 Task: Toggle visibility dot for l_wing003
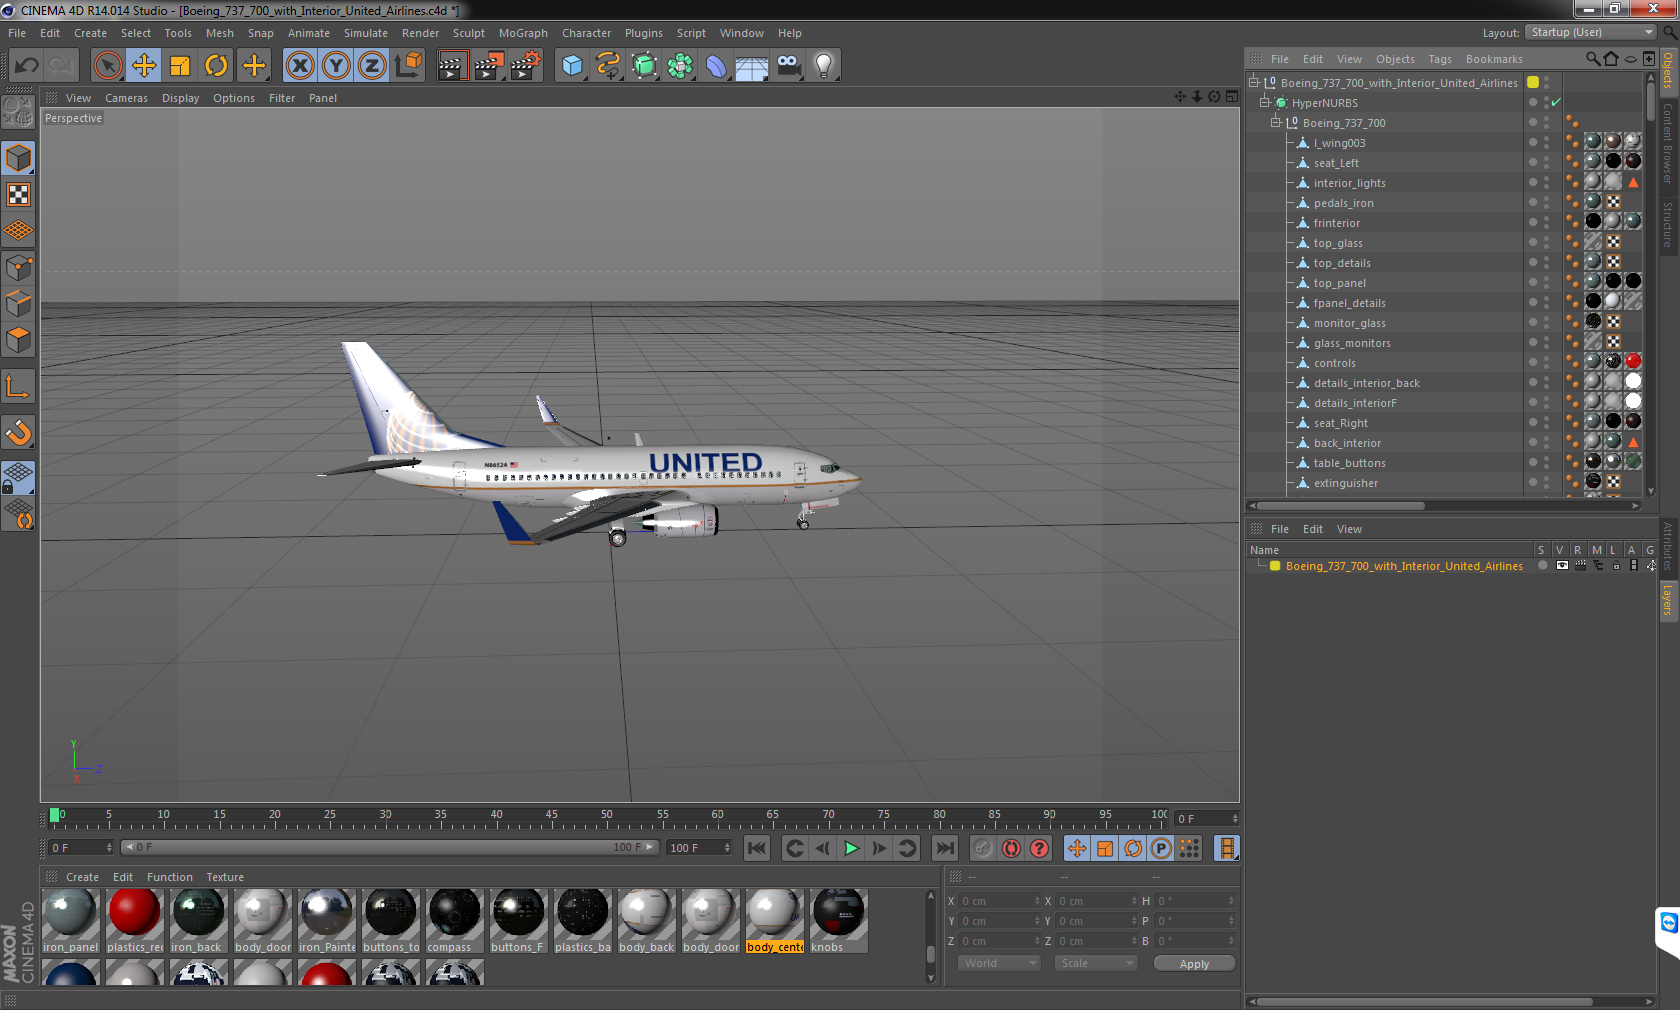(x=1532, y=142)
